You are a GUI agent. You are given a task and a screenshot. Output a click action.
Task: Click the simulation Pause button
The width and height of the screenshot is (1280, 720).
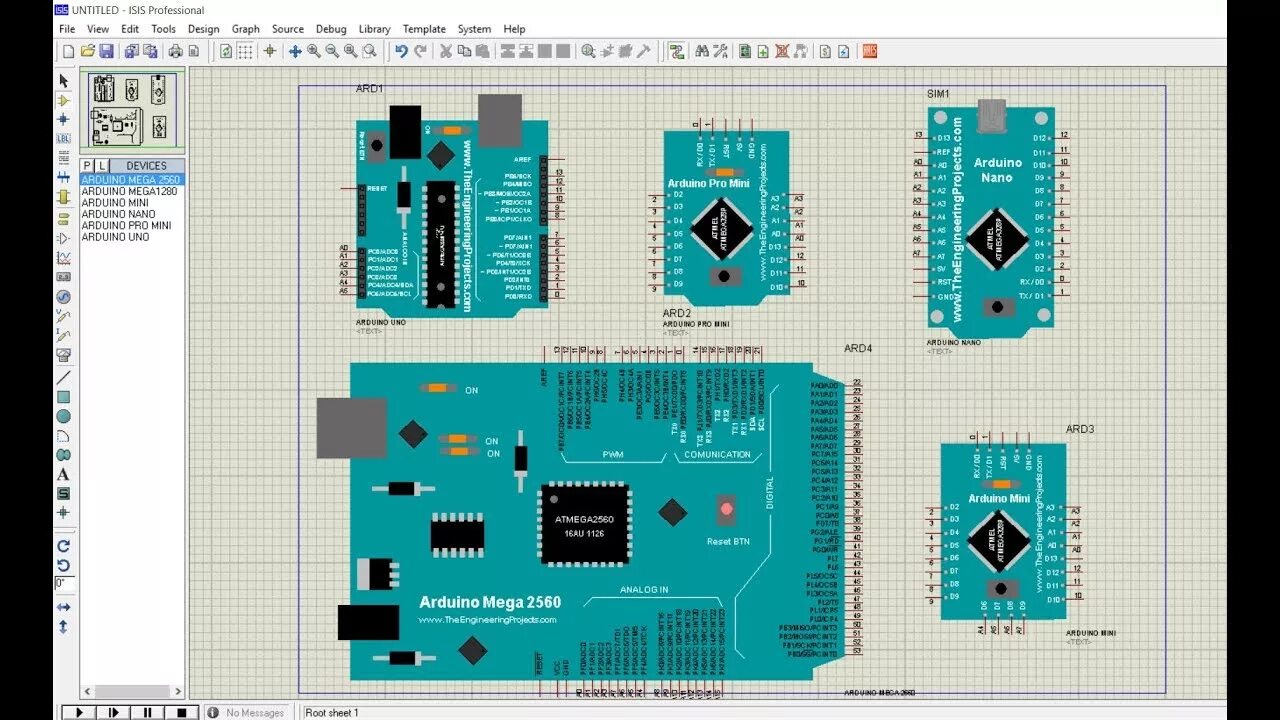tap(147, 712)
